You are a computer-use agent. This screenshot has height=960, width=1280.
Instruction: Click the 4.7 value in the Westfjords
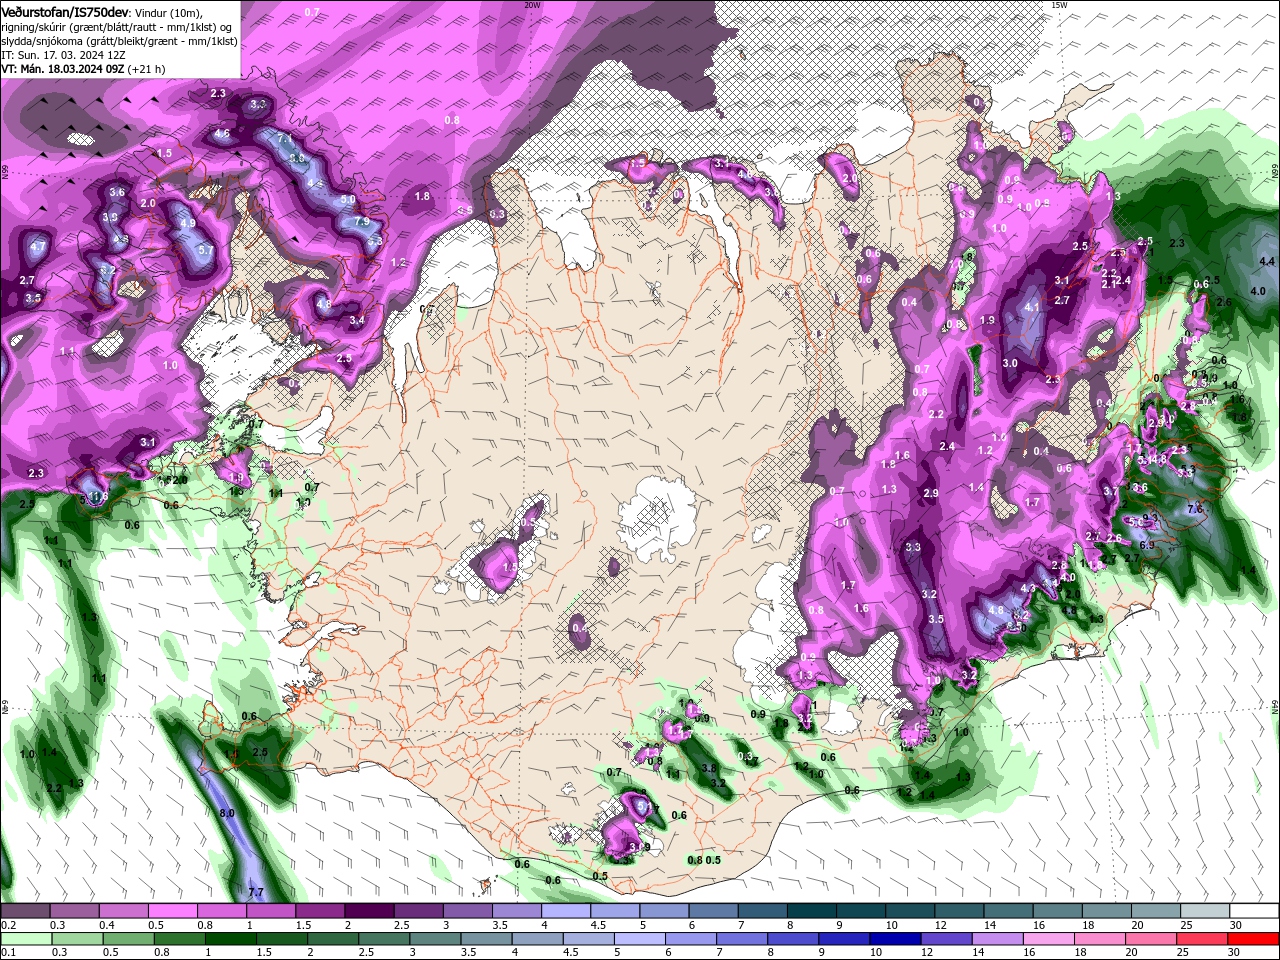click(39, 246)
